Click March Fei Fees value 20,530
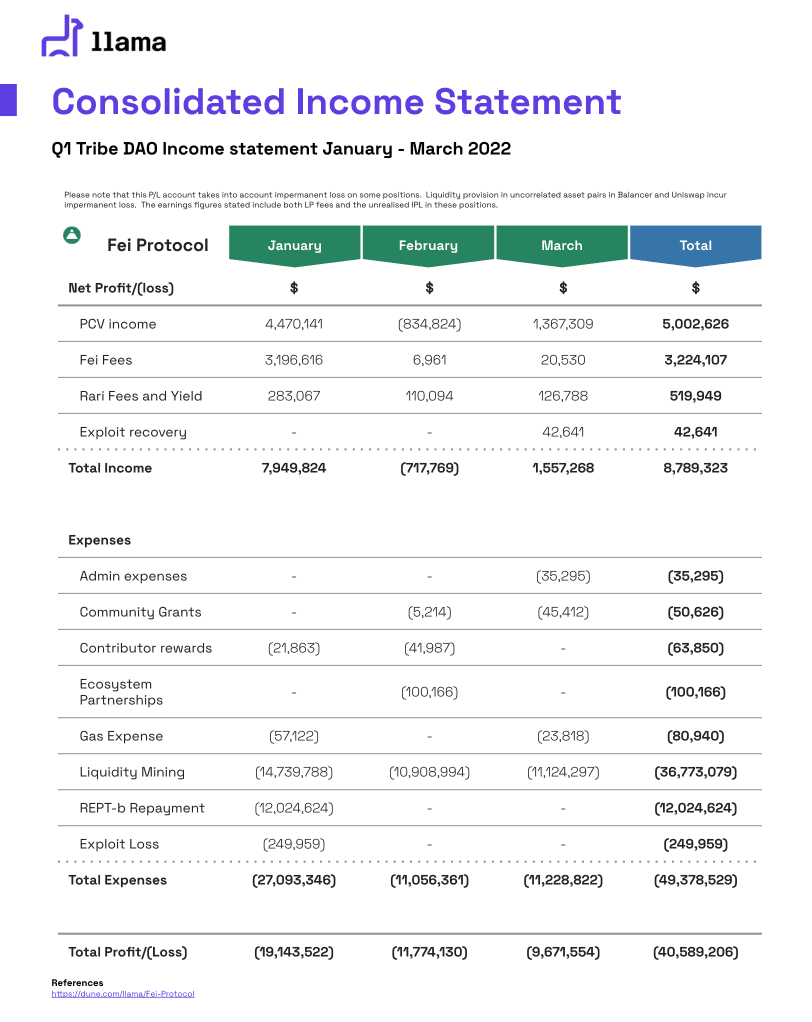This screenshot has height=1022, width=812. pyautogui.click(x=563, y=360)
